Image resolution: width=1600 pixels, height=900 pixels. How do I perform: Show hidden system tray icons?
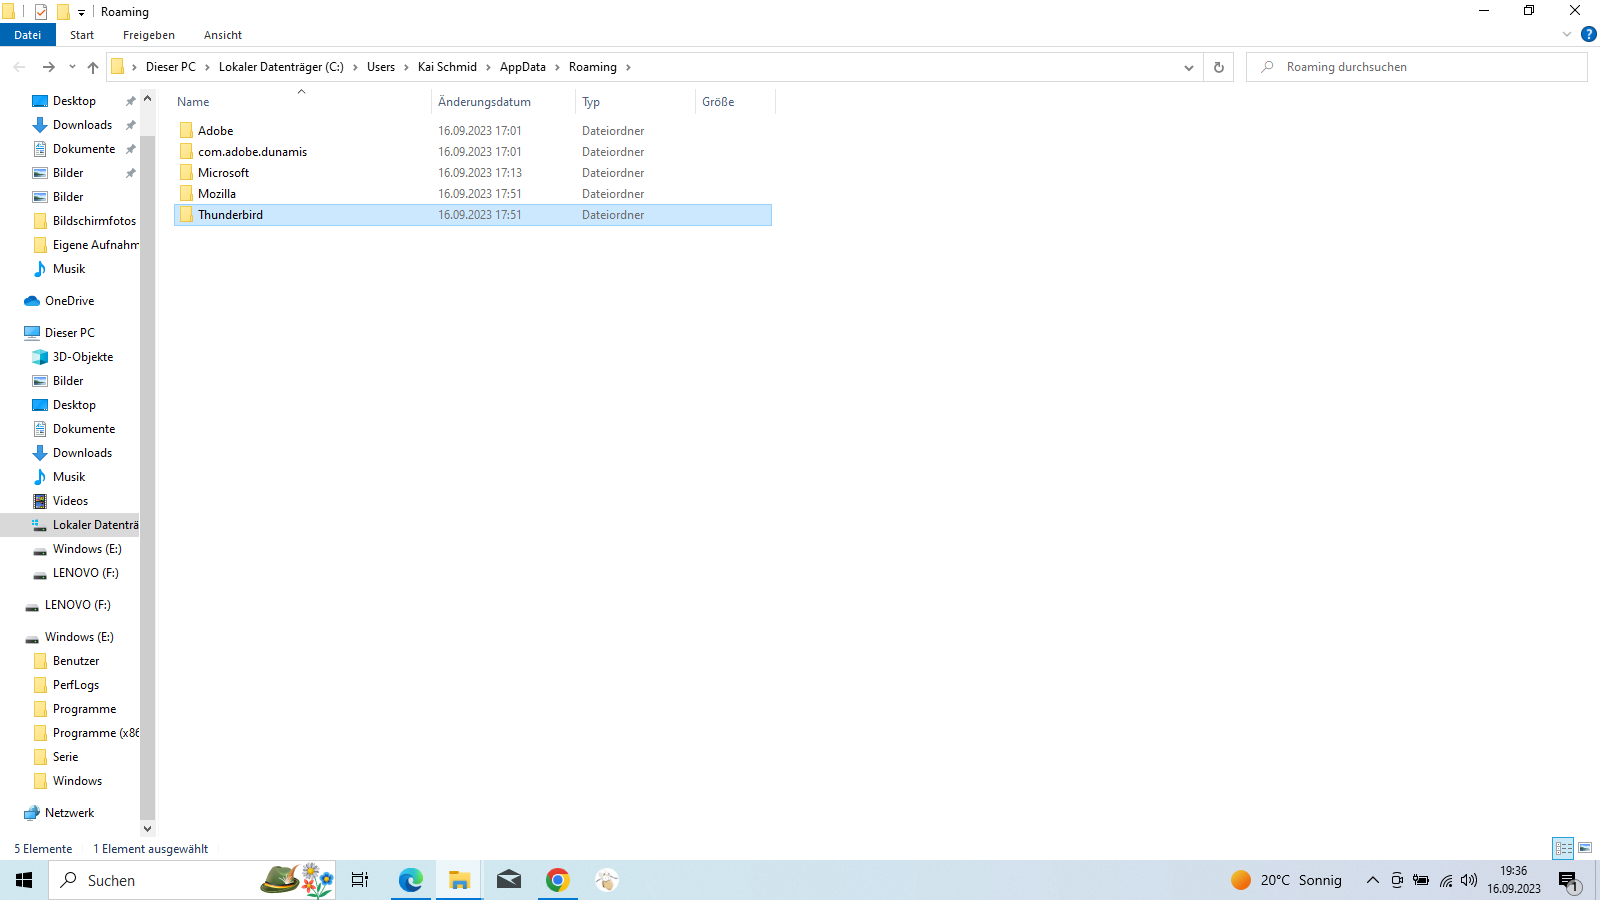pyautogui.click(x=1372, y=880)
